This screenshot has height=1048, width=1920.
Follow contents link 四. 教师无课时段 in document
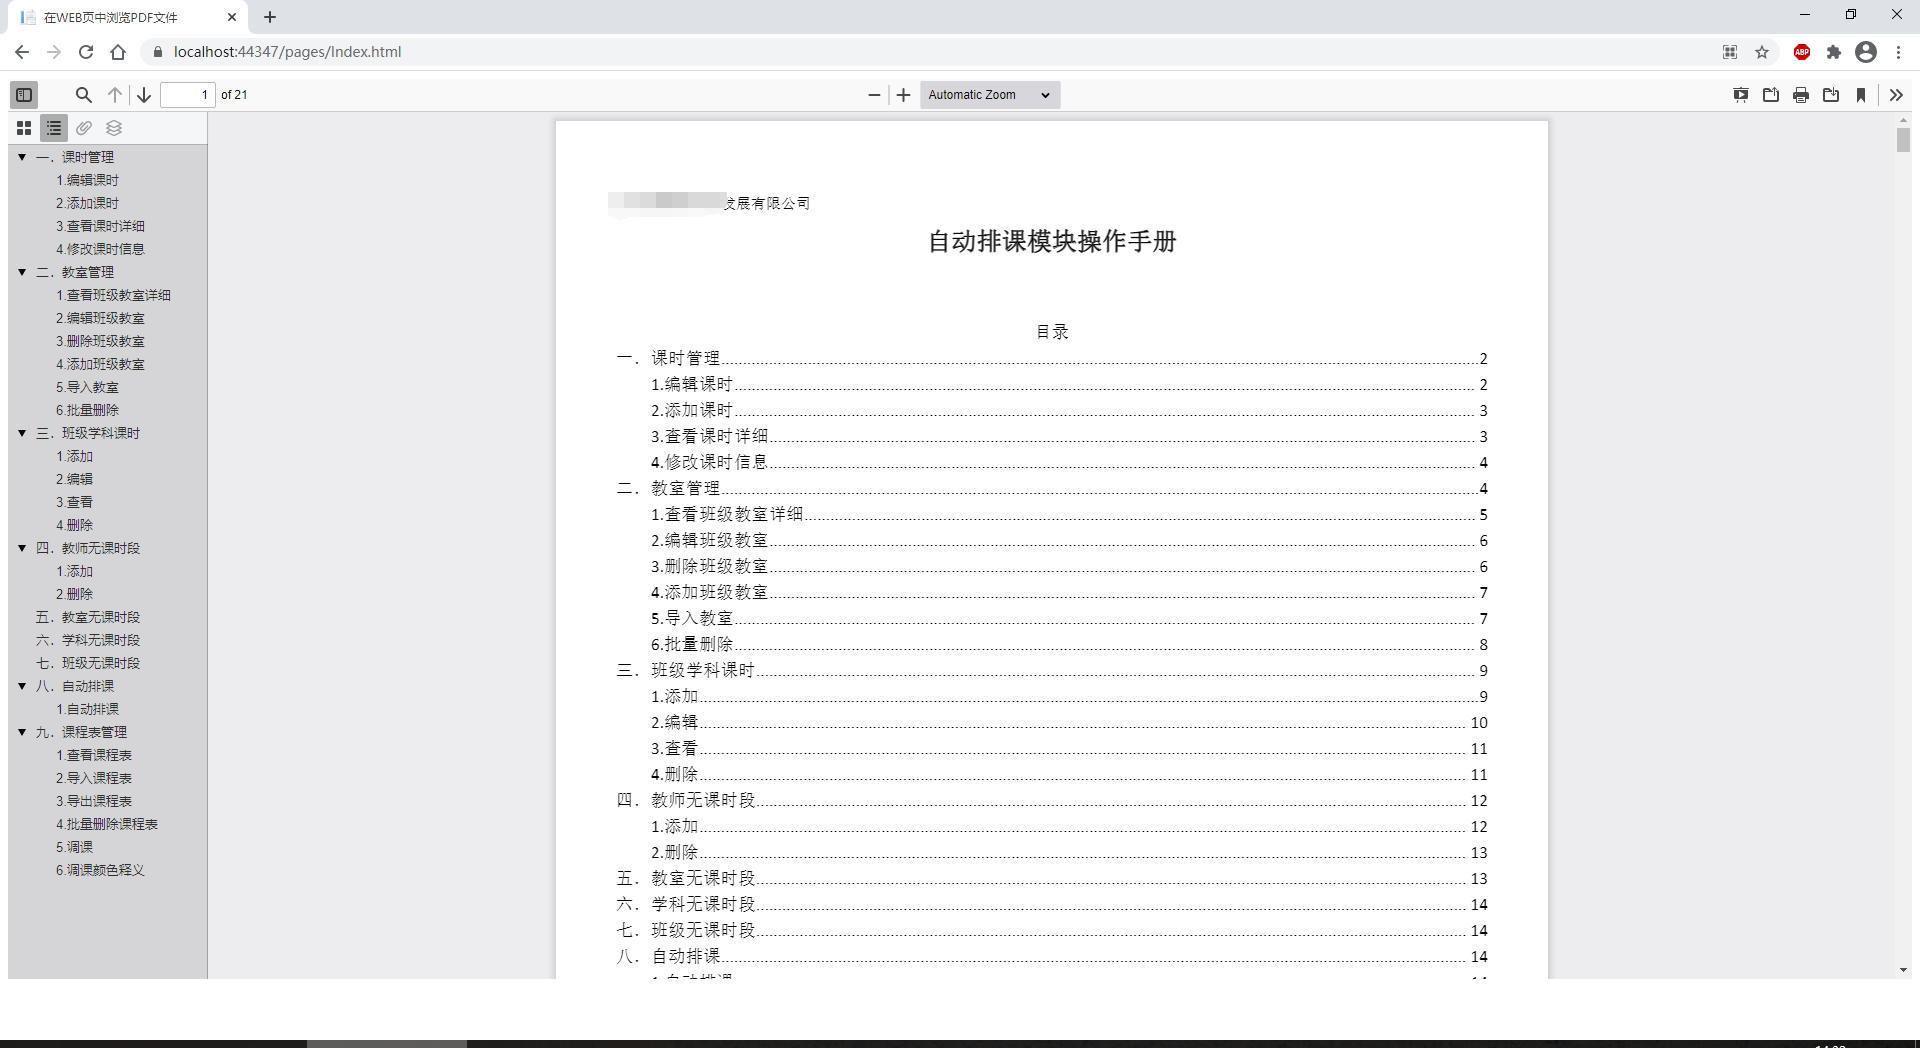coord(1052,800)
